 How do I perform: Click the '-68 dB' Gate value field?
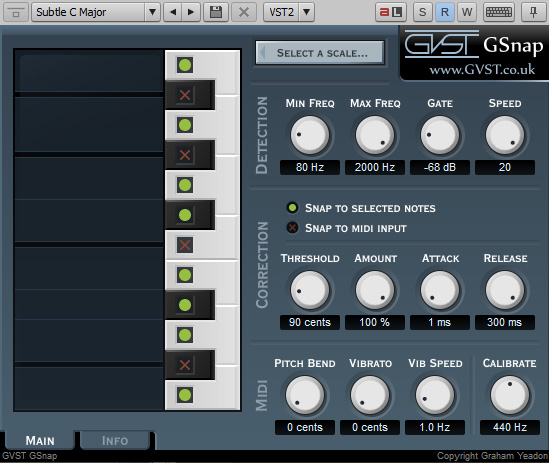440,167
